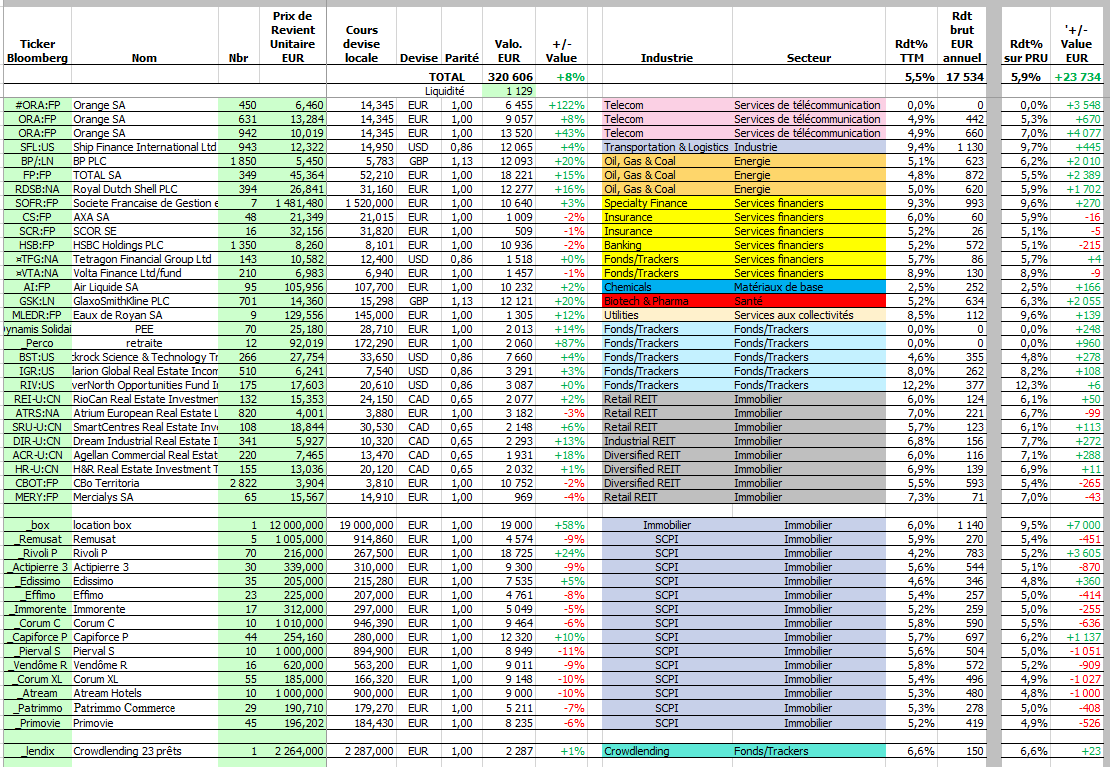Screen dimensions: 1110x767
Task: Select the Crowdlending 23 prêts cell
Action: [145, 751]
